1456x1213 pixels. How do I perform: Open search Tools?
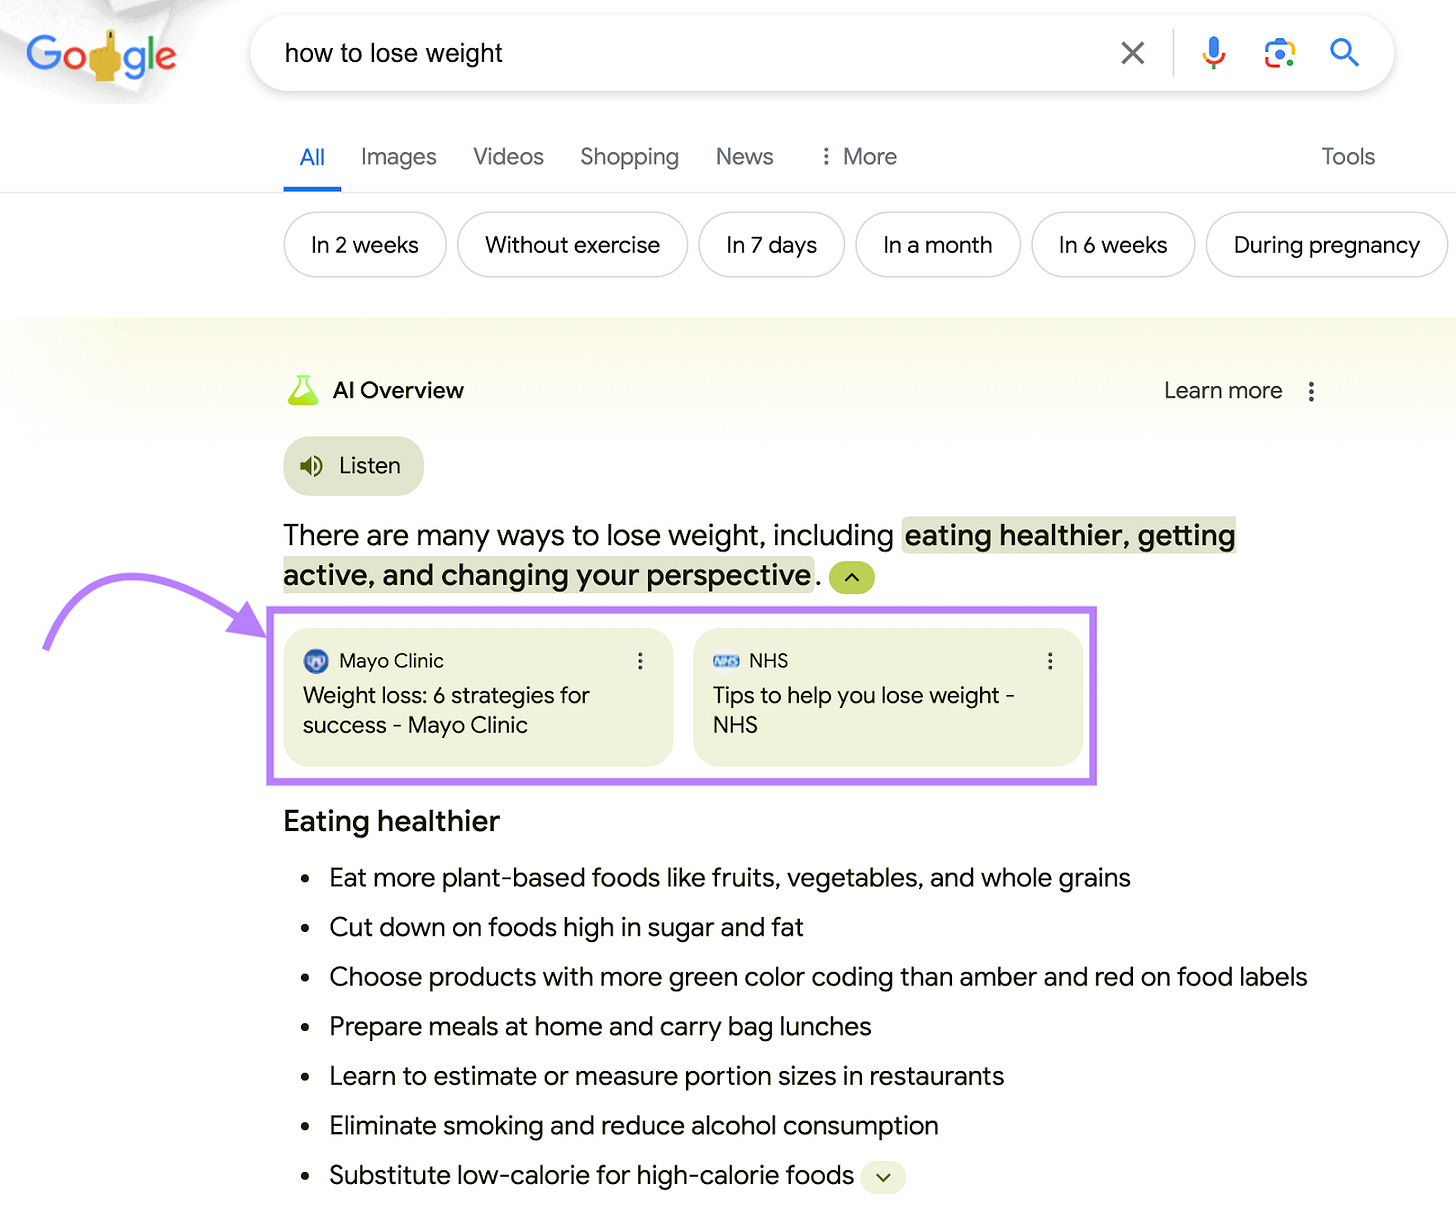click(x=1347, y=157)
